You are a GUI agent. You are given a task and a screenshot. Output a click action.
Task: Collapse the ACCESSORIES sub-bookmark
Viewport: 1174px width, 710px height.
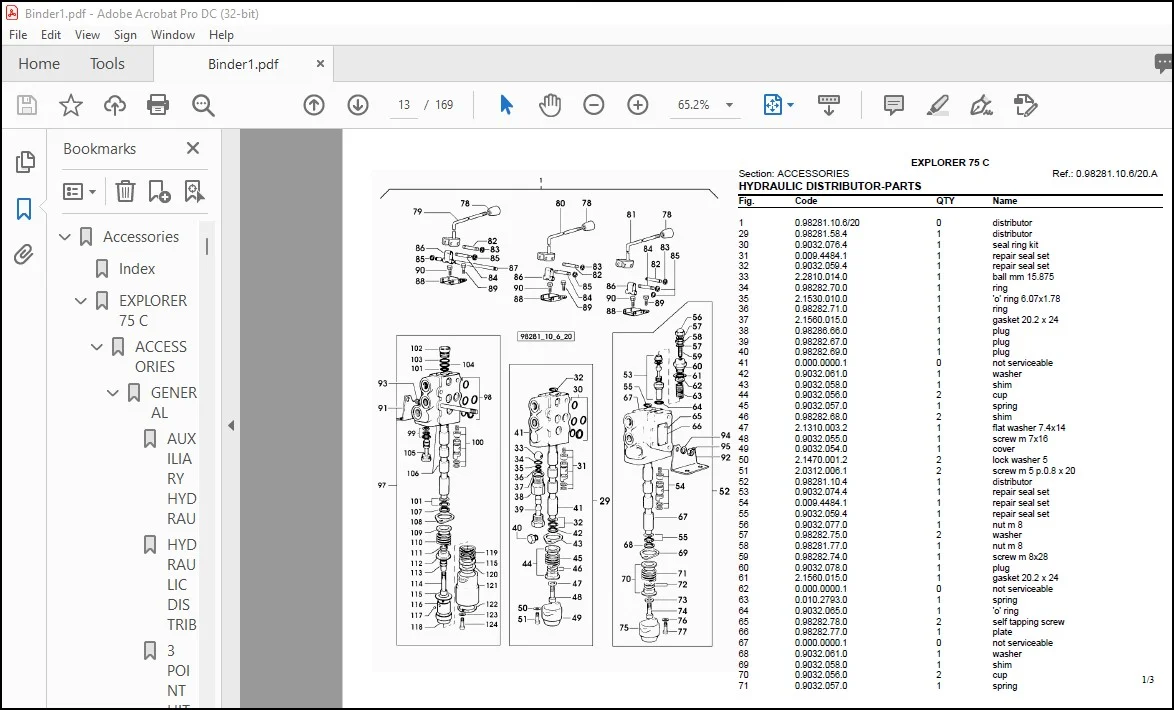coord(97,347)
